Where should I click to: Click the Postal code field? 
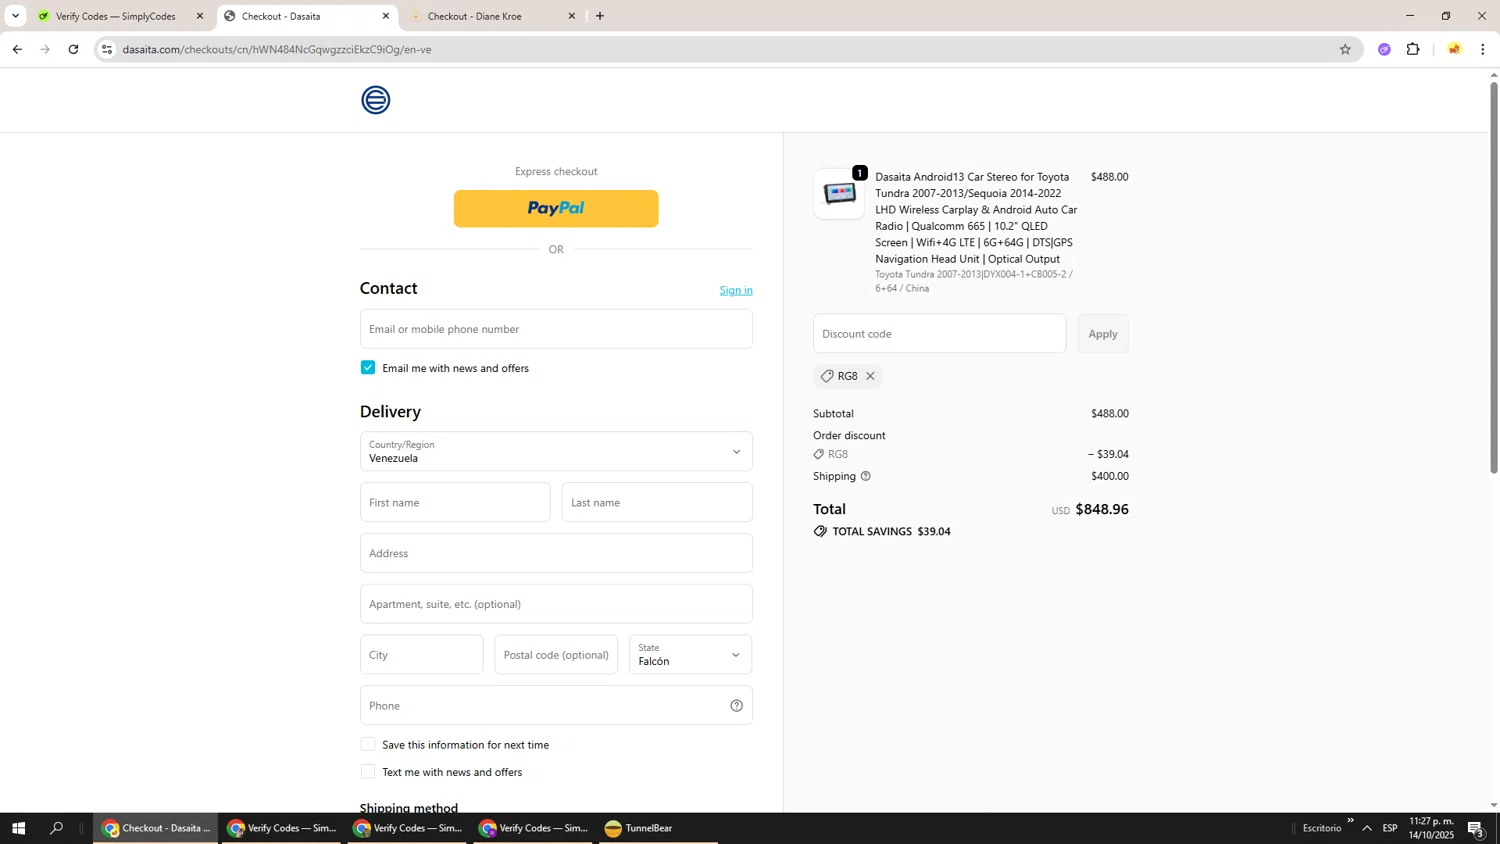[x=556, y=655]
